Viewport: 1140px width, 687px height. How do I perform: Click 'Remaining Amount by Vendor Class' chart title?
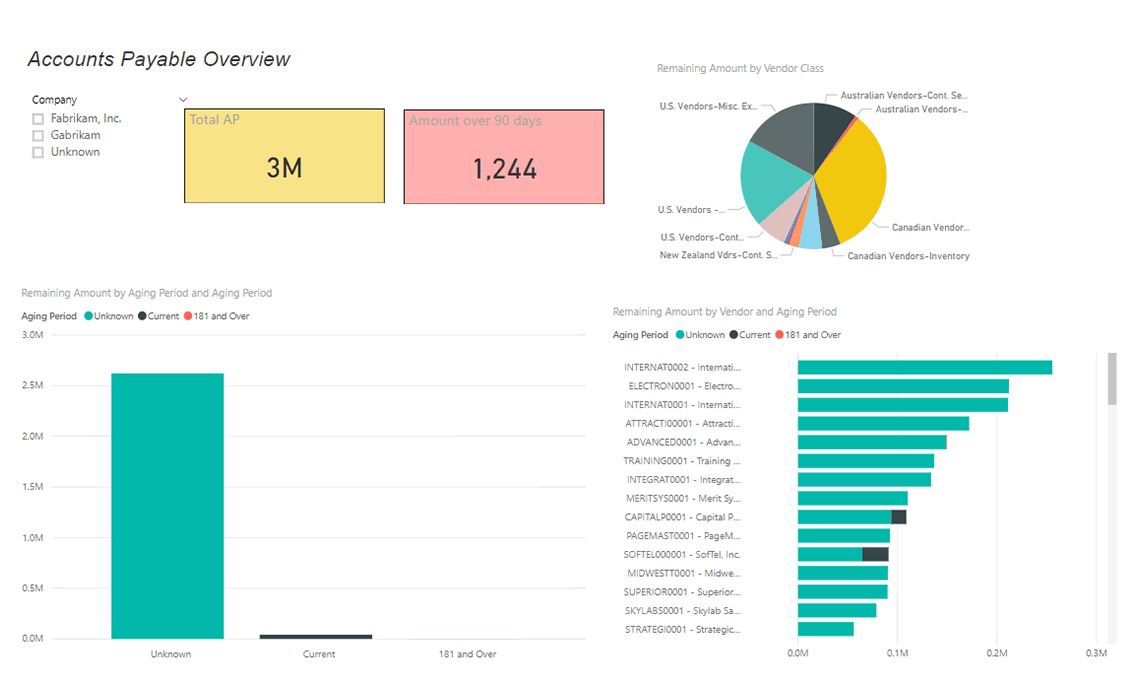click(740, 68)
